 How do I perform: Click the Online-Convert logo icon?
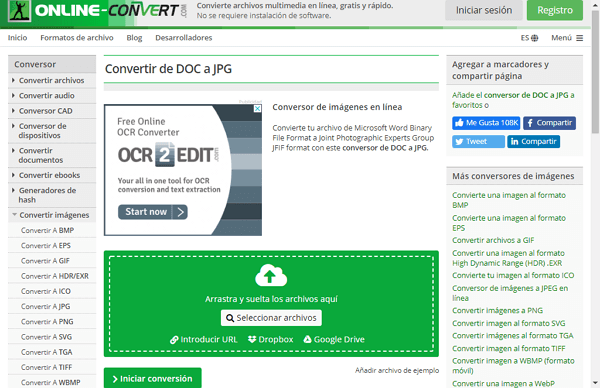(19, 10)
